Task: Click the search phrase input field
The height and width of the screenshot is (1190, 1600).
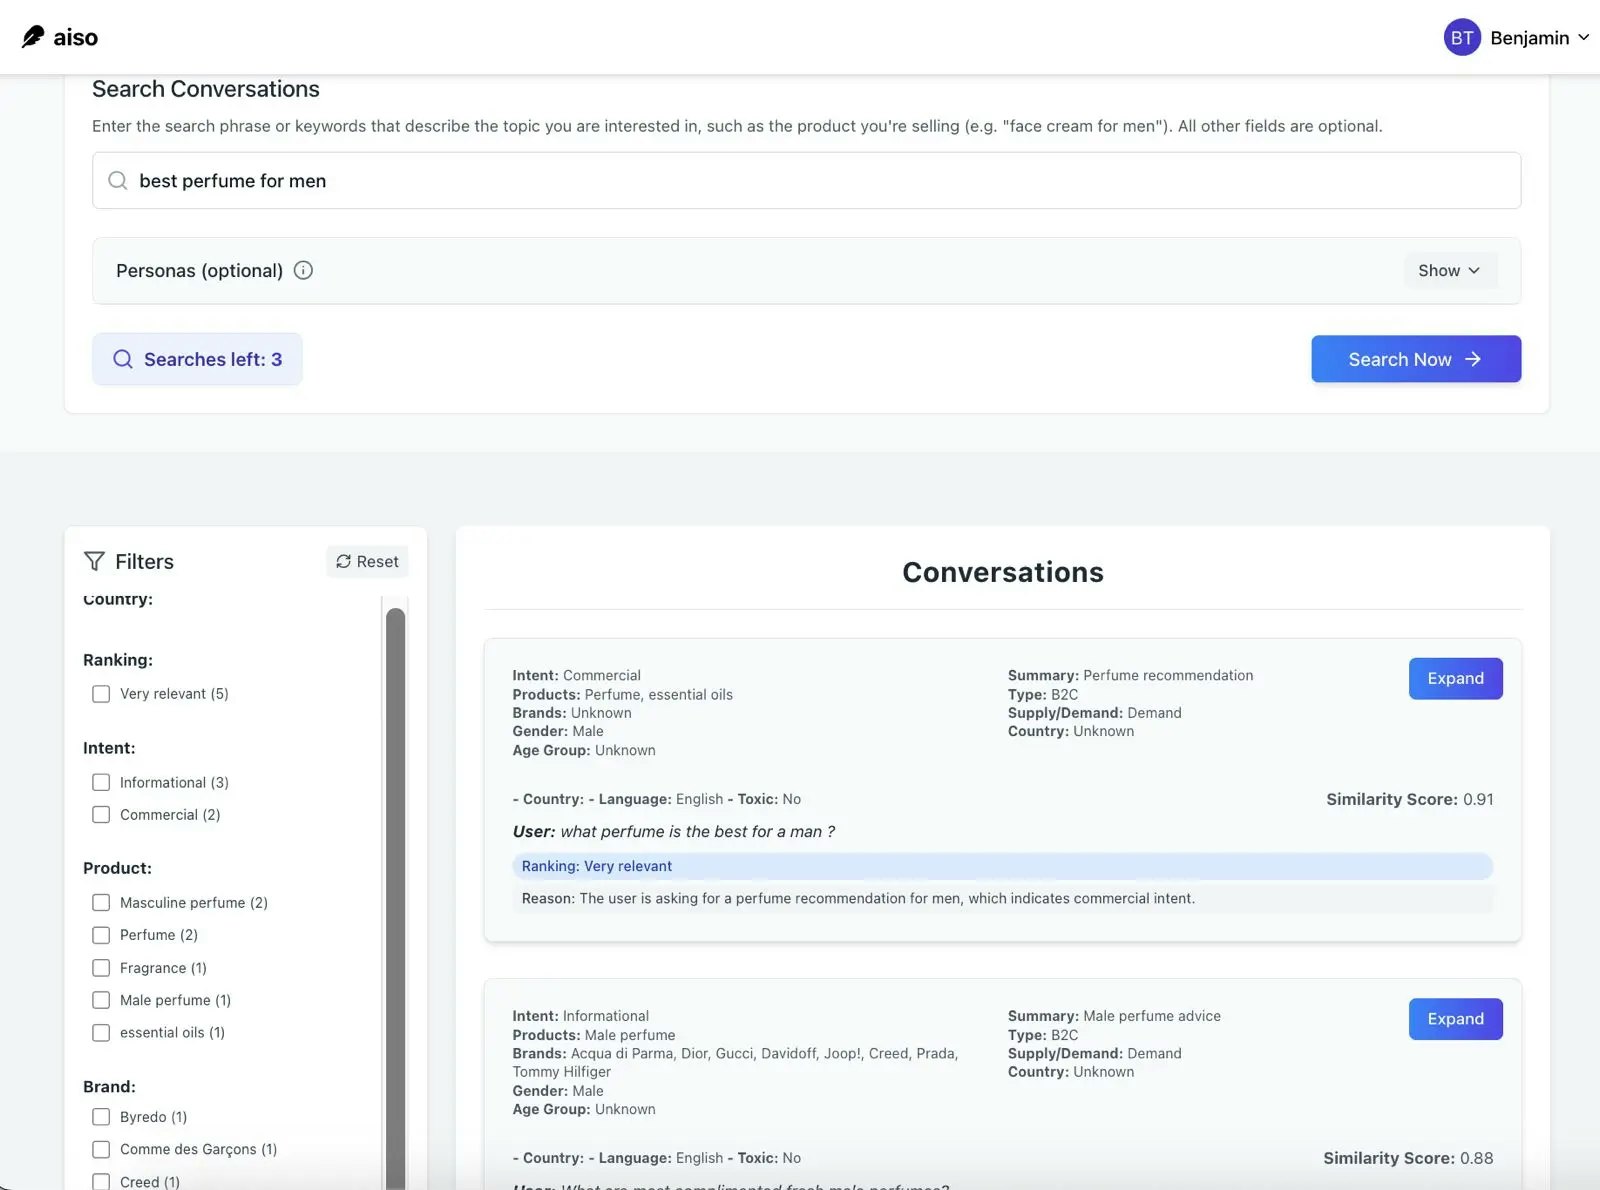Action: [x=807, y=181]
